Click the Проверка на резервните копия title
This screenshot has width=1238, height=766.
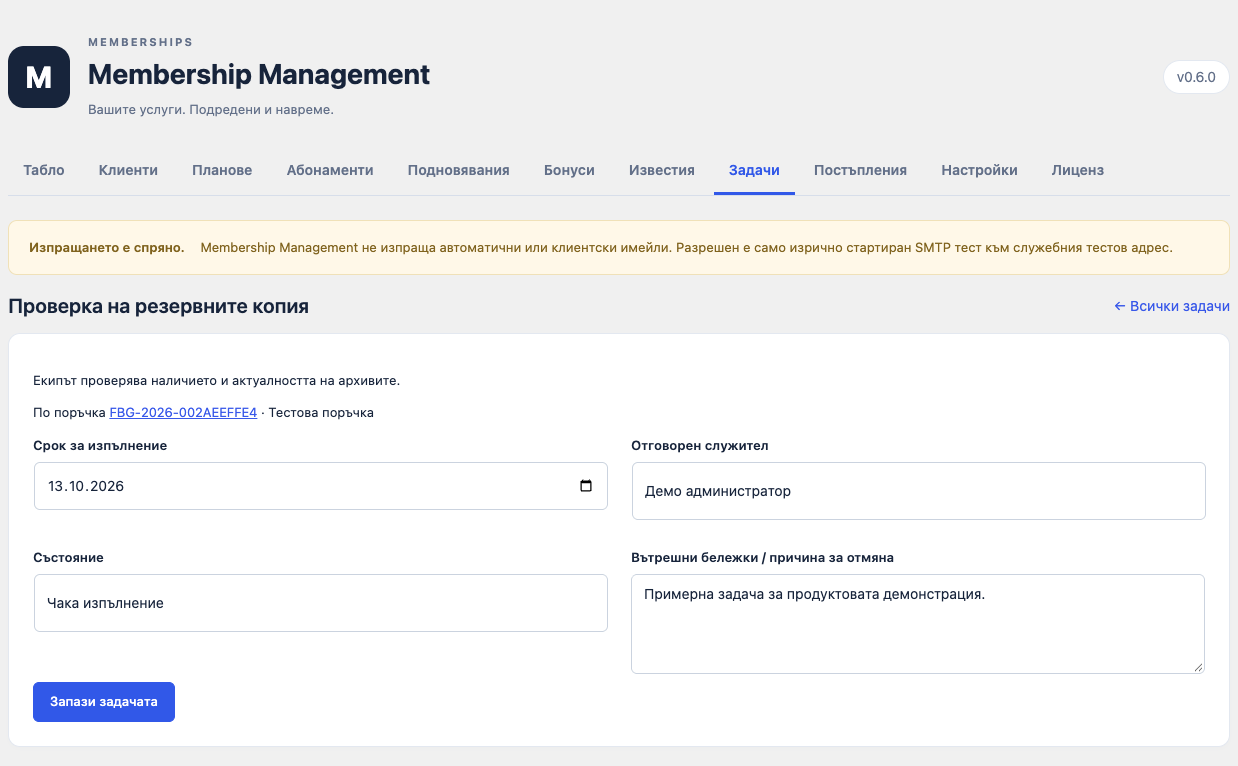click(x=158, y=306)
